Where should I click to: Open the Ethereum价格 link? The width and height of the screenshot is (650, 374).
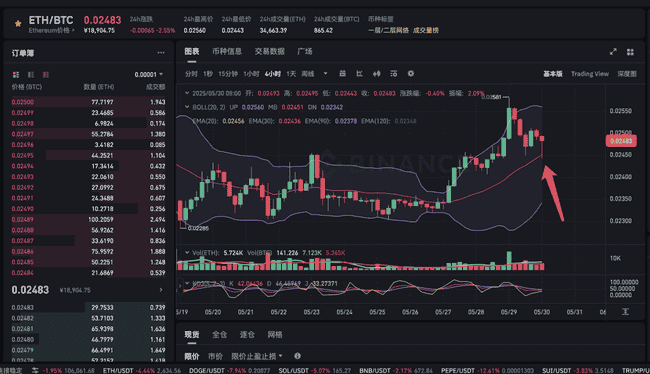[x=51, y=30]
